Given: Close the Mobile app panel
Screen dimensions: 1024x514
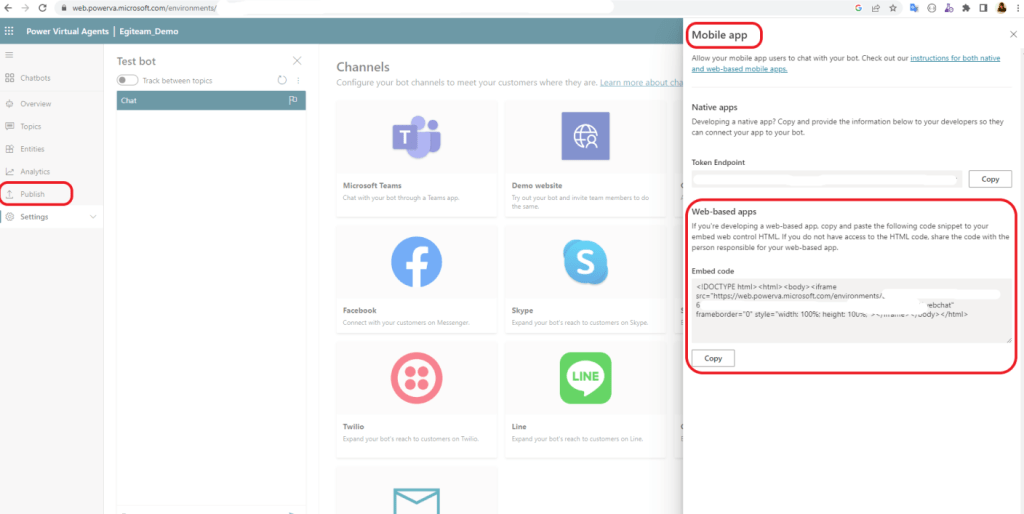Looking at the screenshot, I should pyautogui.click(x=1013, y=35).
